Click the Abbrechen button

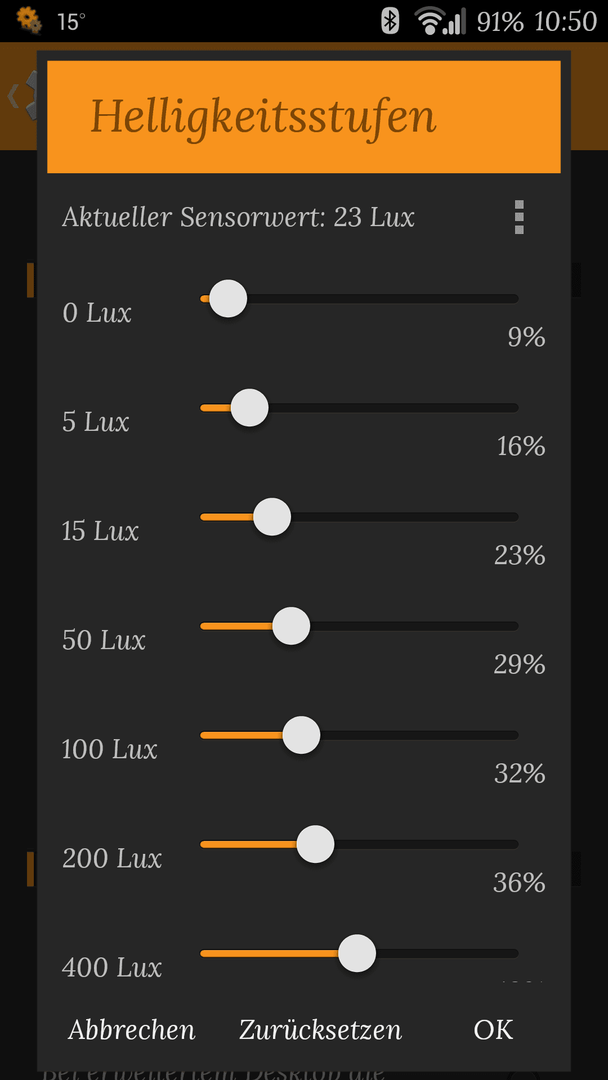[132, 1030]
